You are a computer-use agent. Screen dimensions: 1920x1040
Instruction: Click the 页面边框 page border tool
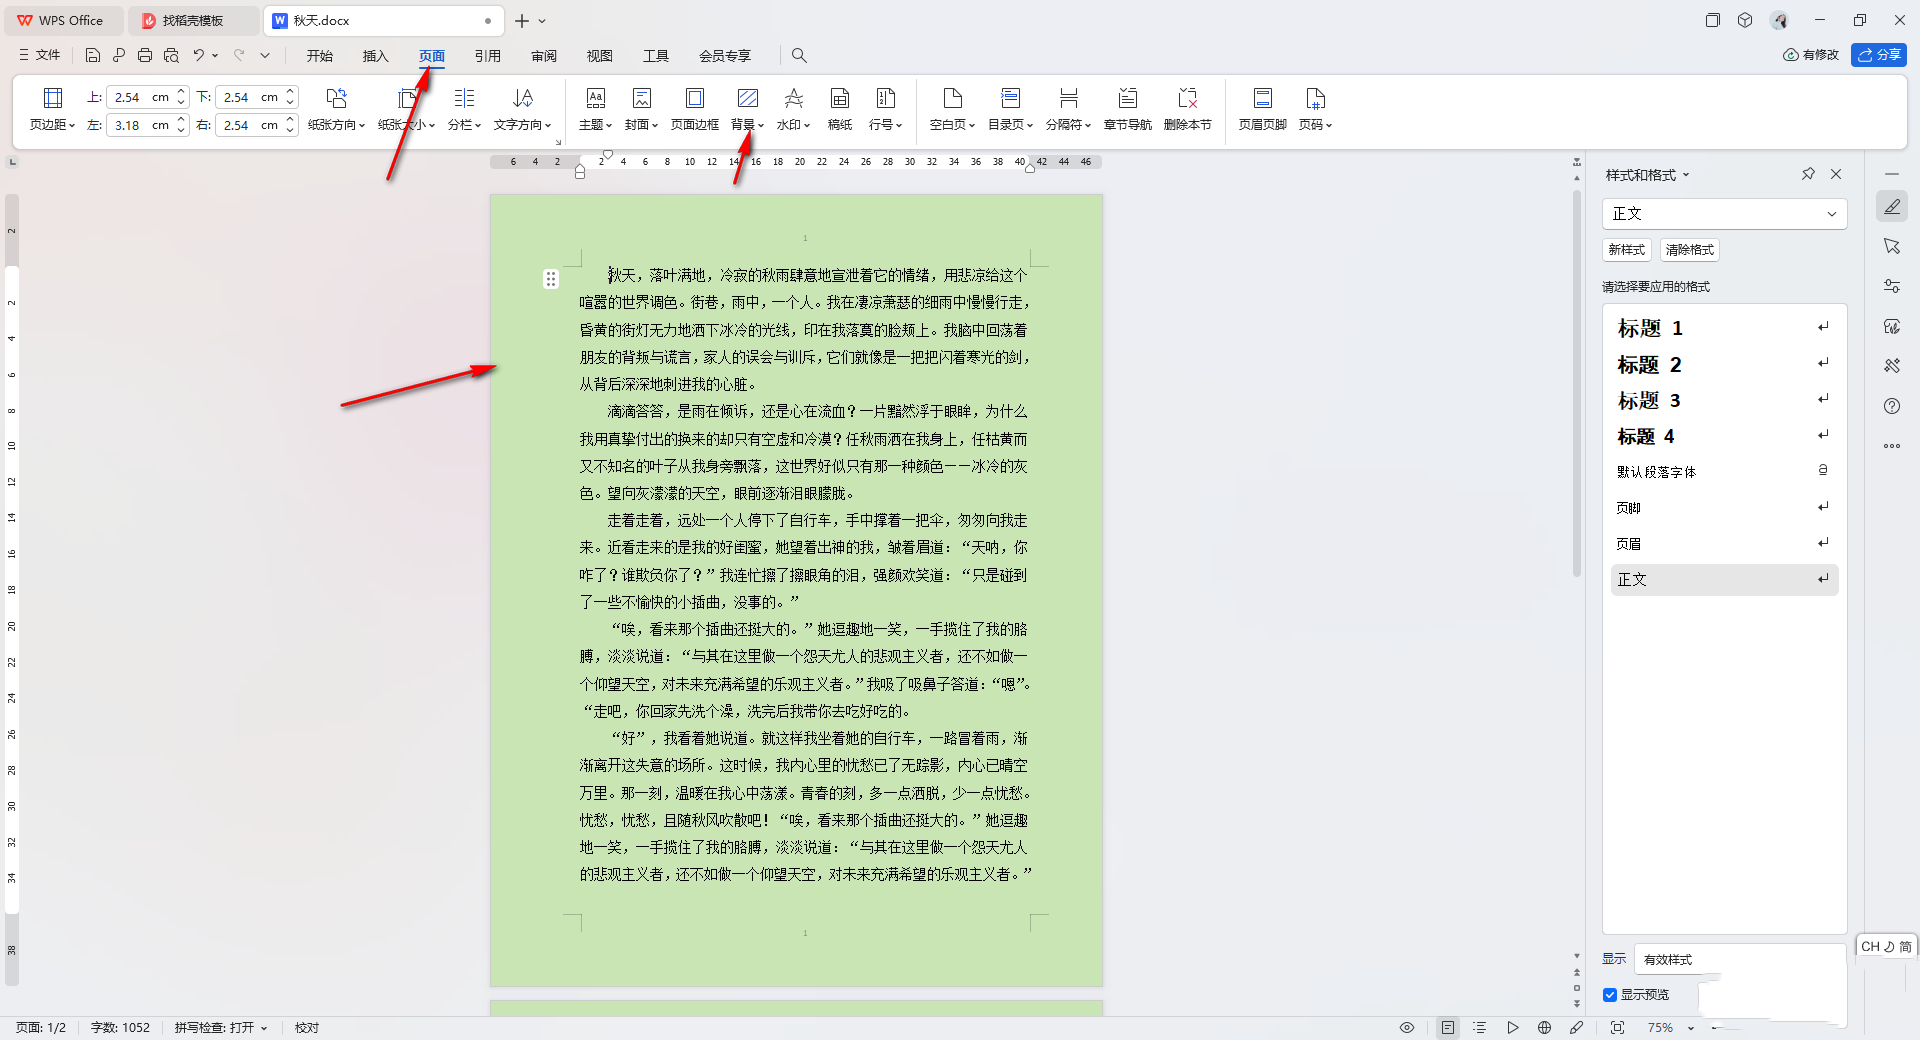[695, 109]
